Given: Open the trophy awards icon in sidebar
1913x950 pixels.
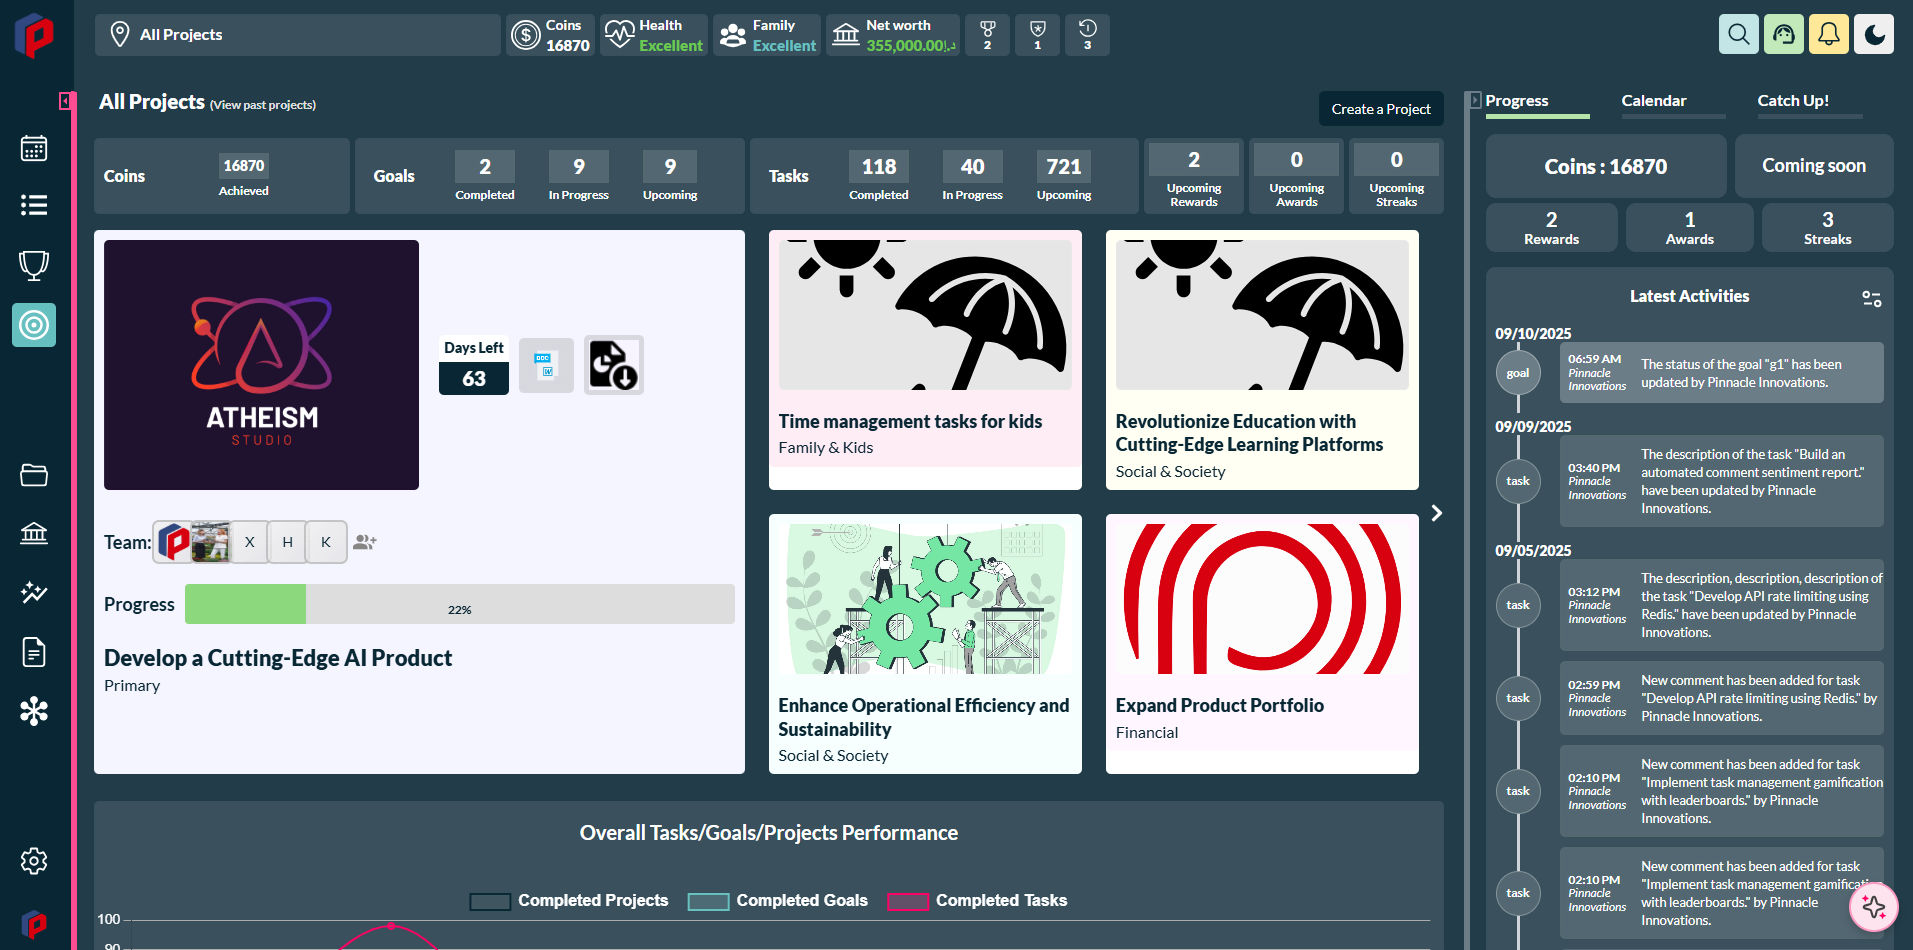Looking at the screenshot, I should point(34,265).
